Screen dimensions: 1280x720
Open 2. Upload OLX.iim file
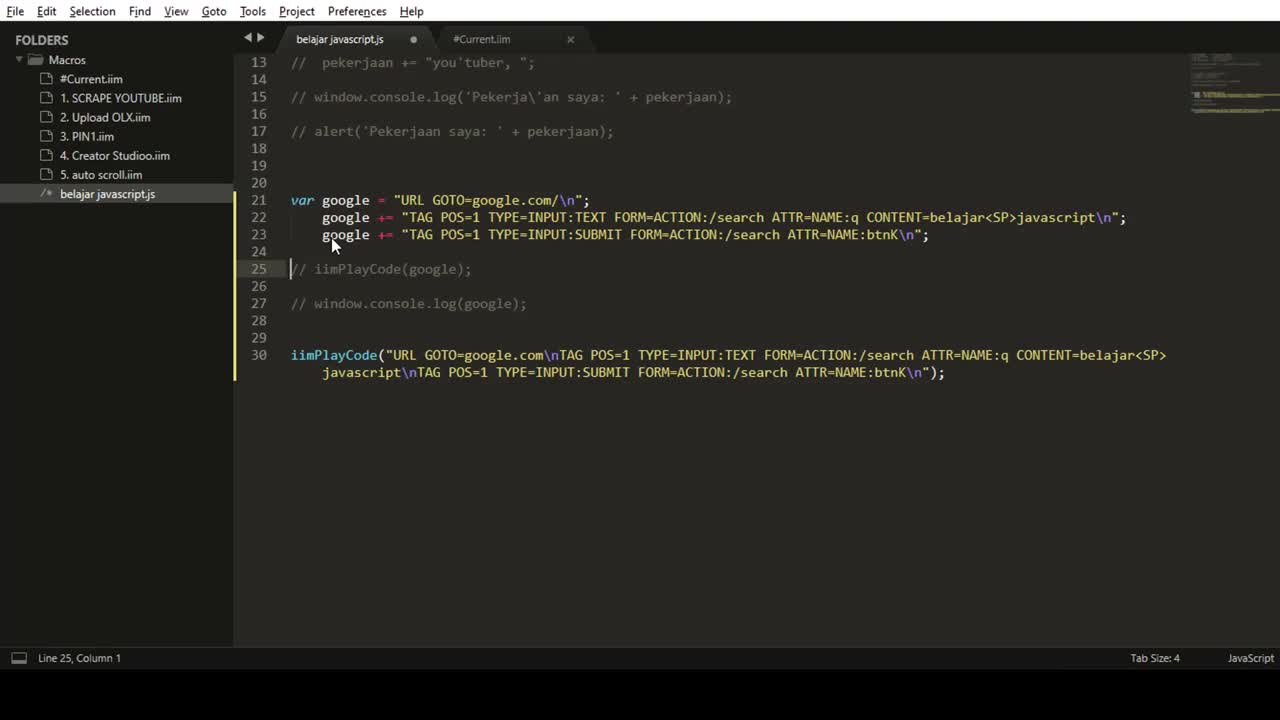105,117
